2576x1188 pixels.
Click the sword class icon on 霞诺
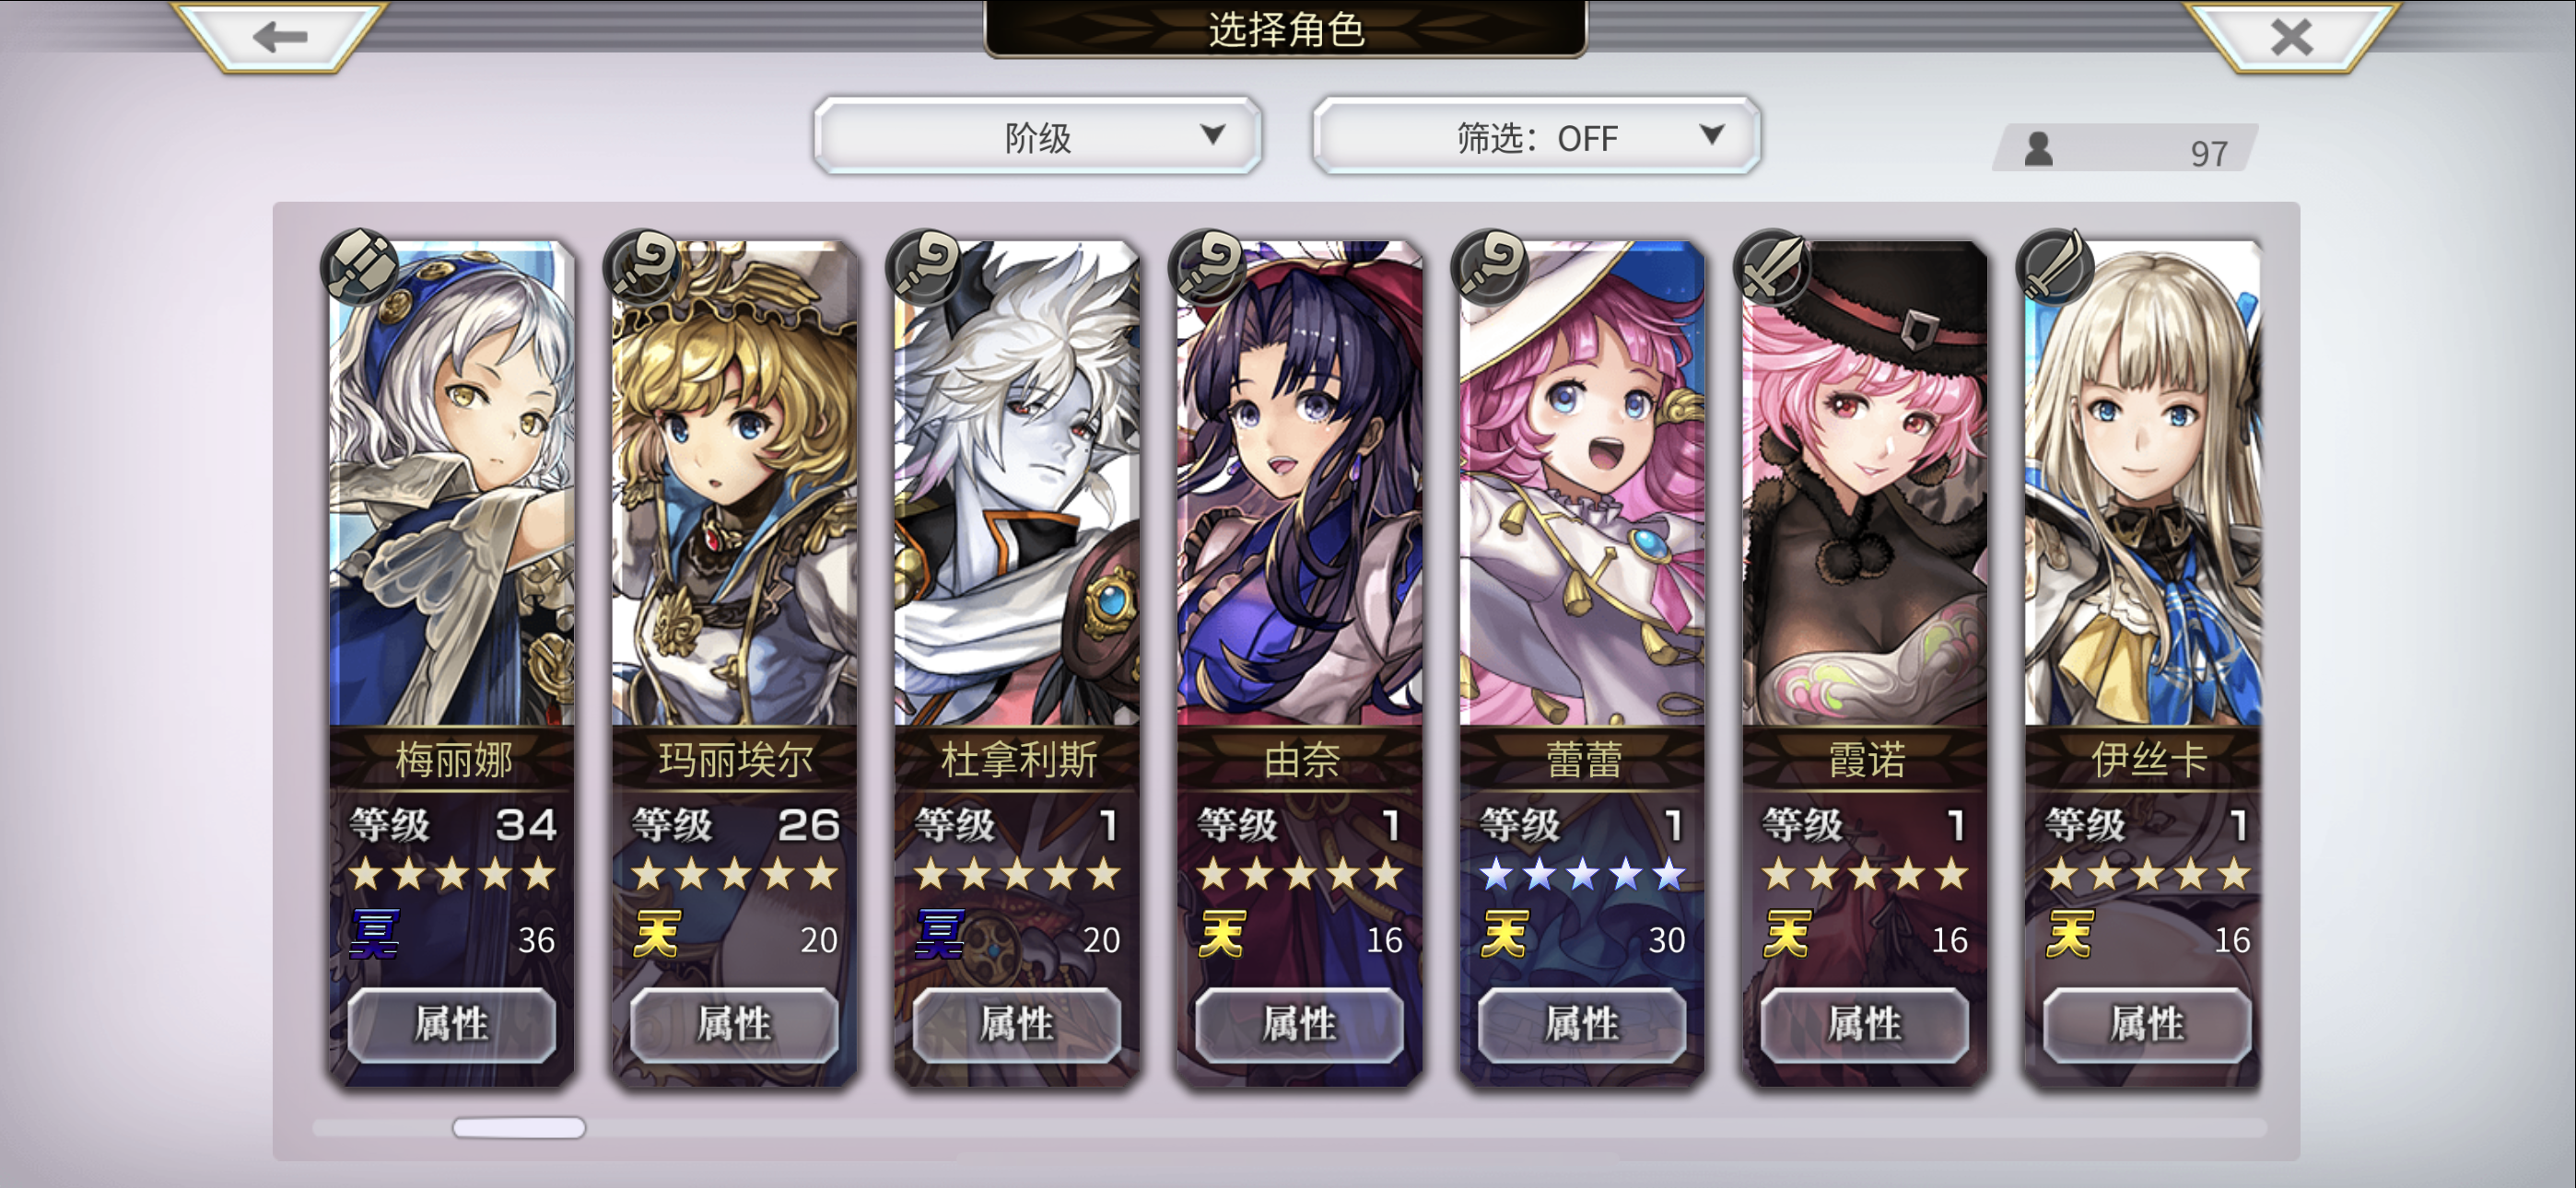click(x=1773, y=266)
